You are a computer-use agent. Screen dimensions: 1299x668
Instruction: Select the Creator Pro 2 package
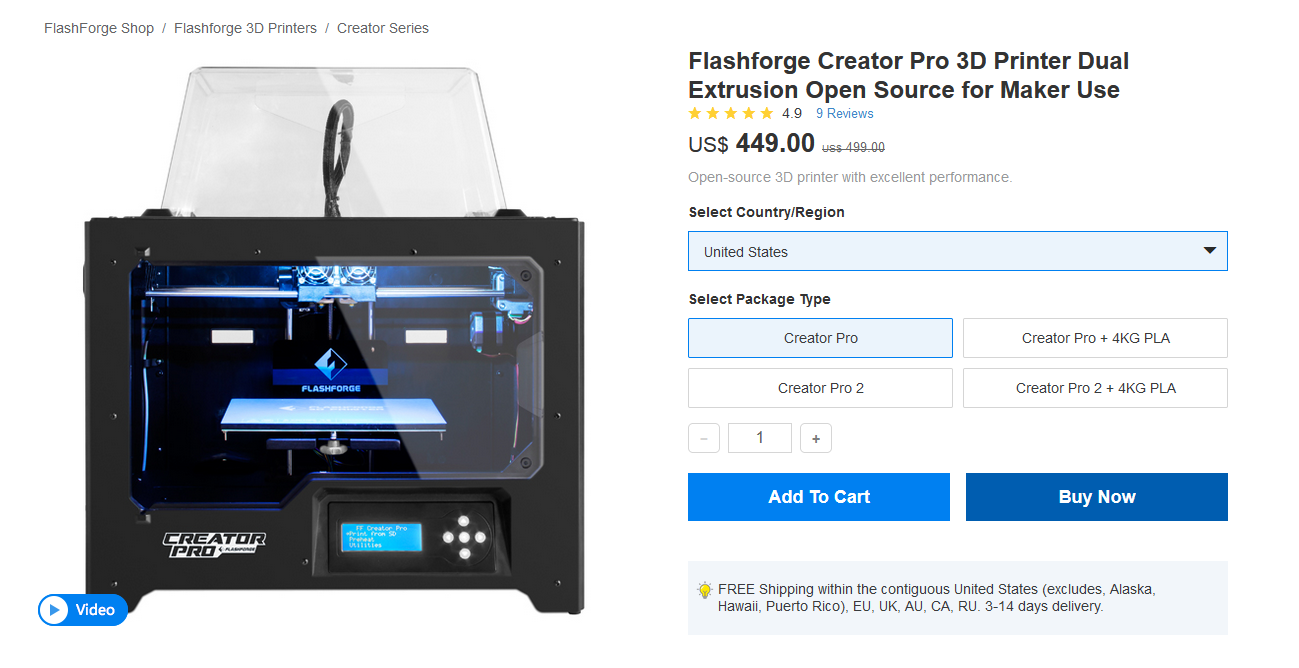820,388
